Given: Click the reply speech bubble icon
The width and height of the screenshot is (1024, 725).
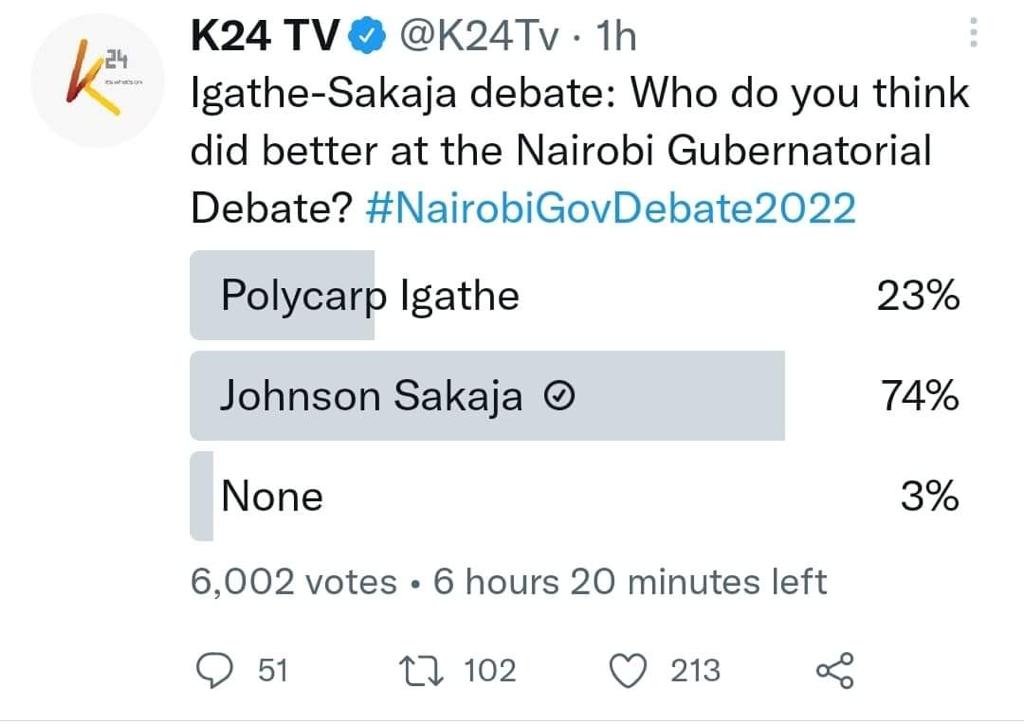Looking at the screenshot, I should (x=211, y=670).
